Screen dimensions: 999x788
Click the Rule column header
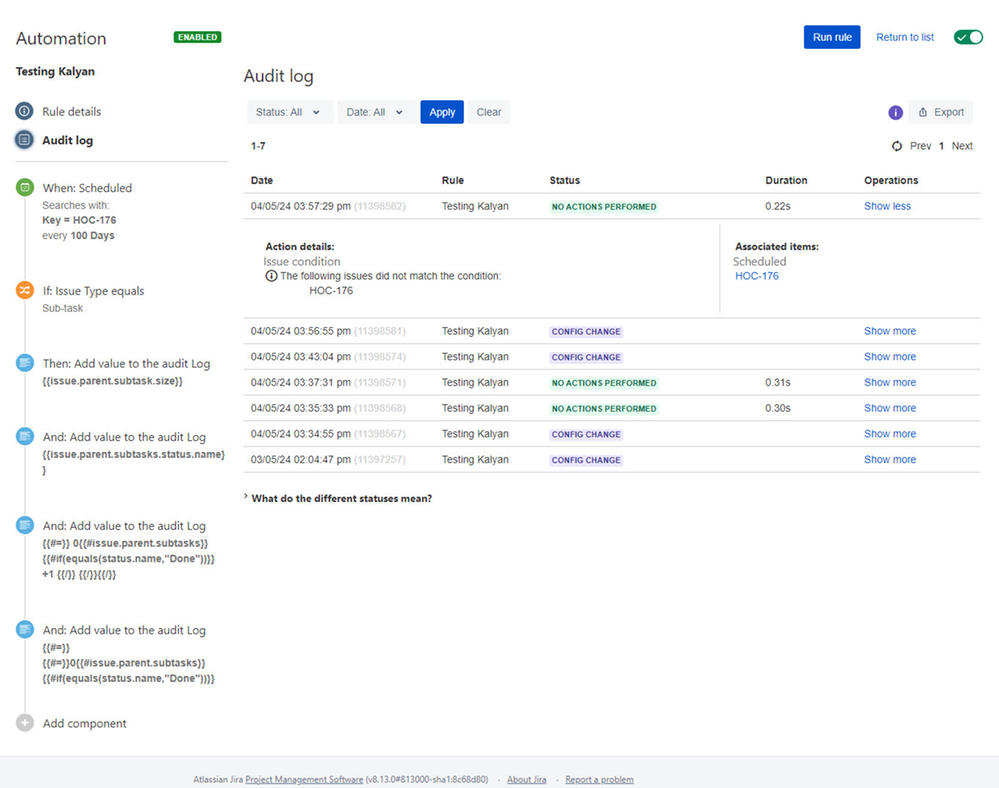tap(452, 180)
